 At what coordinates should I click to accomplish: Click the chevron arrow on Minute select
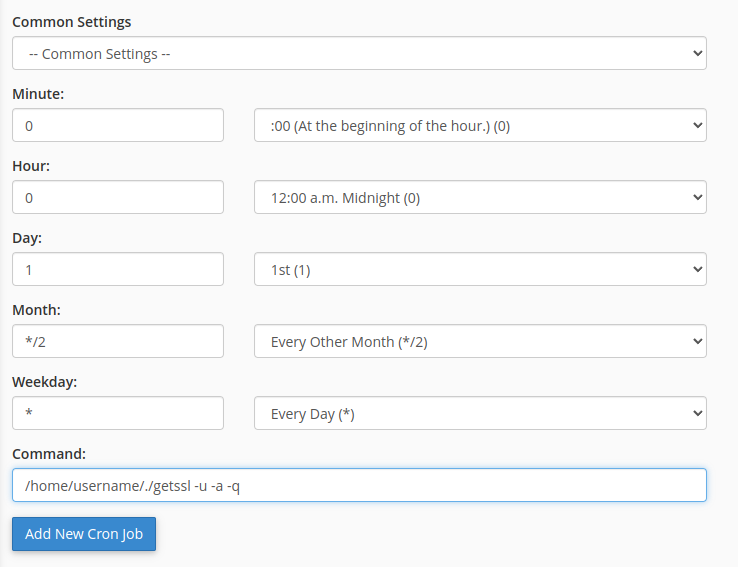click(698, 125)
